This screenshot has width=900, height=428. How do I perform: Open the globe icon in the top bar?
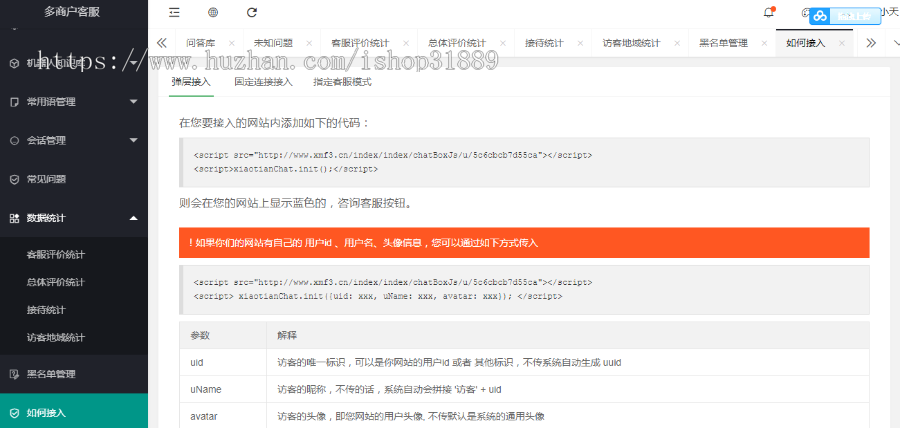[213, 13]
